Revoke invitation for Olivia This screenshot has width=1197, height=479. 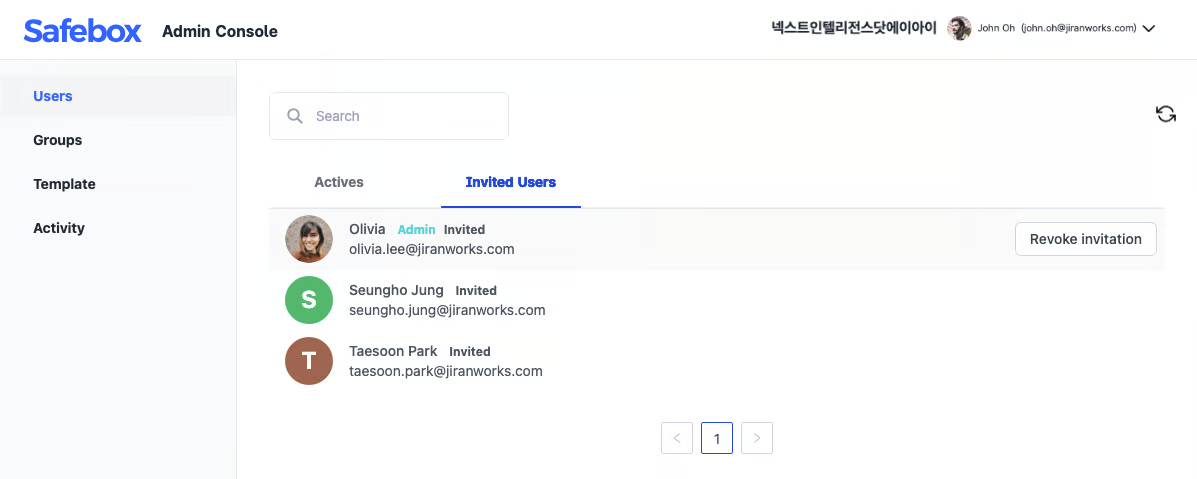(x=1085, y=239)
